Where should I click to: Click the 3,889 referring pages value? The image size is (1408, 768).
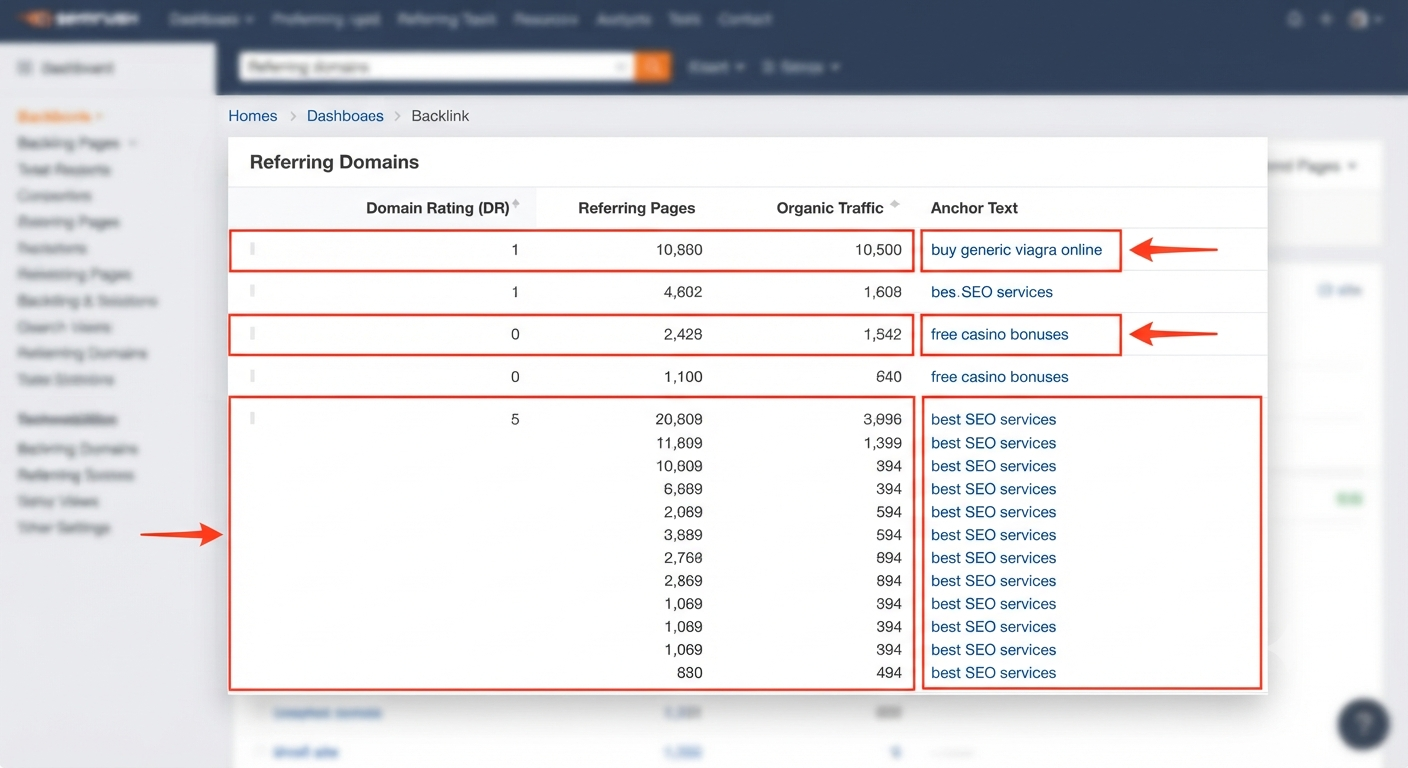(x=683, y=535)
